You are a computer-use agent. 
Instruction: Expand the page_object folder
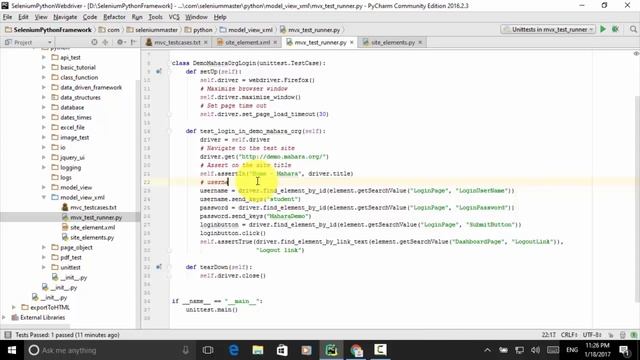(x=44, y=247)
